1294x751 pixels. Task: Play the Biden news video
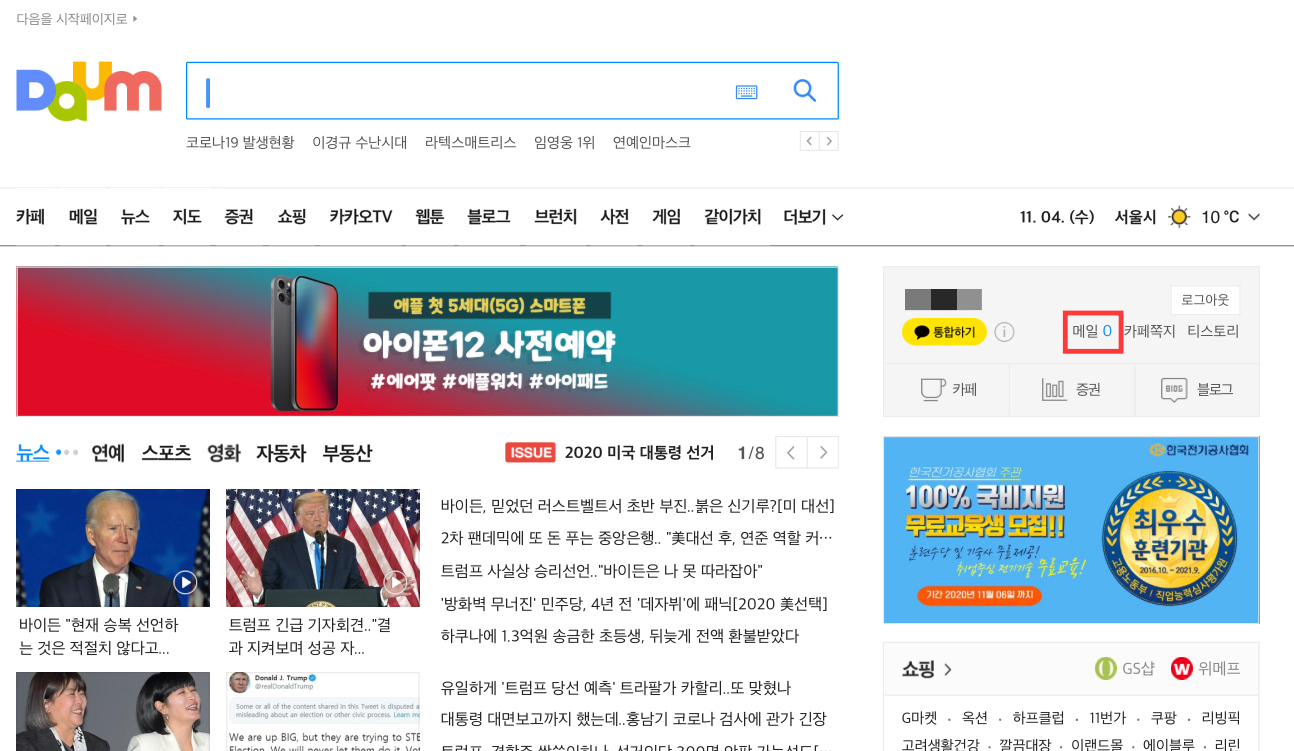[185, 582]
